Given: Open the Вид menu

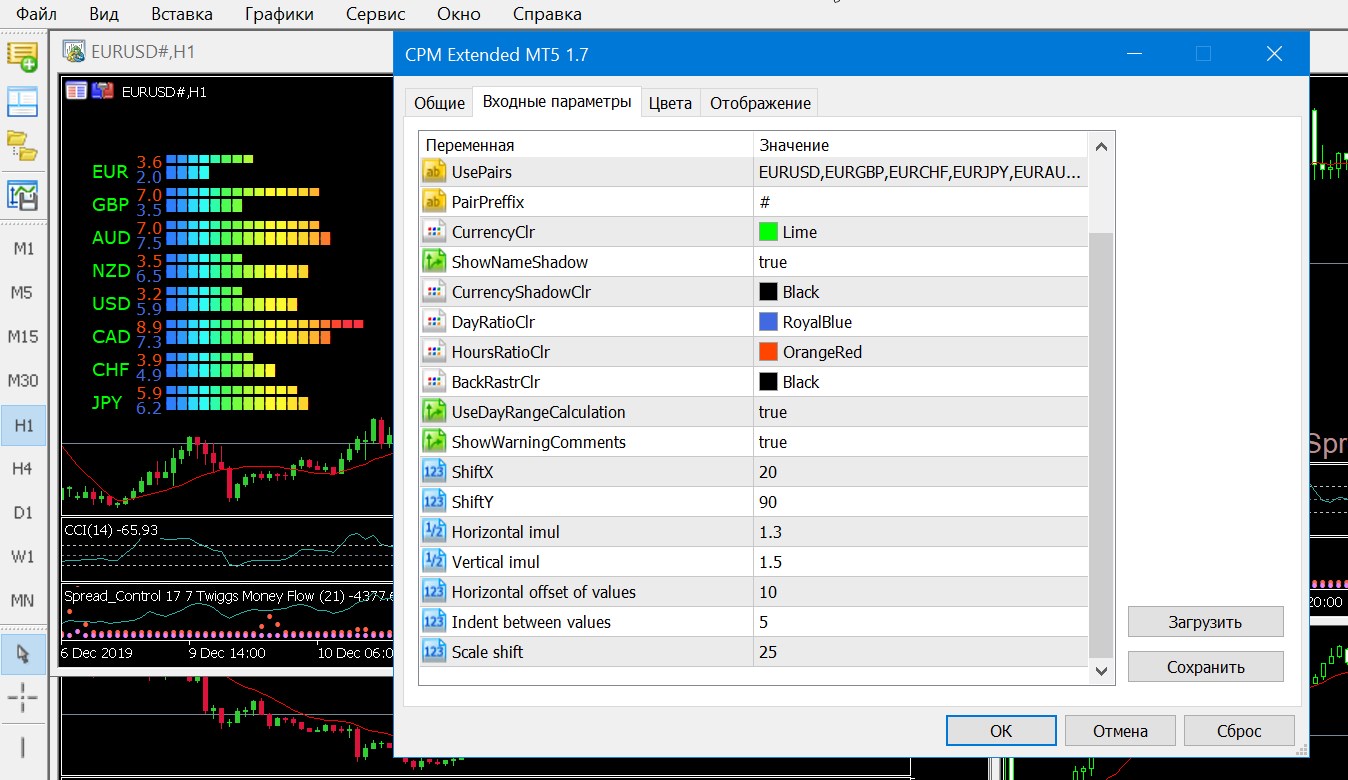Looking at the screenshot, I should pos(103,14).
